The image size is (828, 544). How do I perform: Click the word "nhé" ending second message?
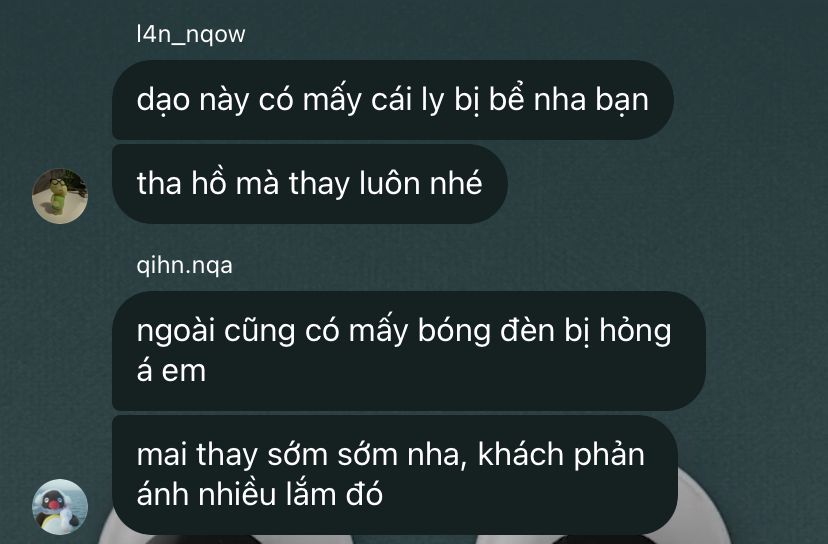pyautogui.click(x=456, y=183)
